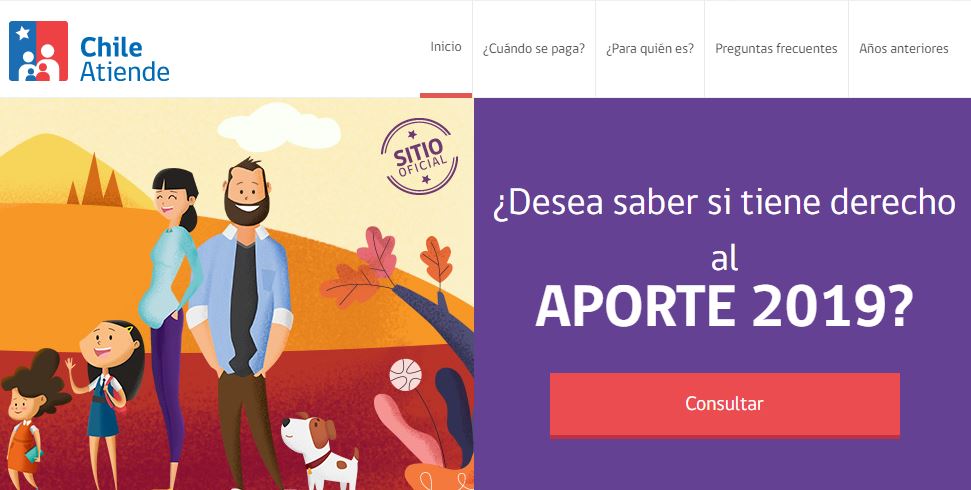Click the ChileAtiende flag logo icon
971x490 pixels.
pos(38,51)
